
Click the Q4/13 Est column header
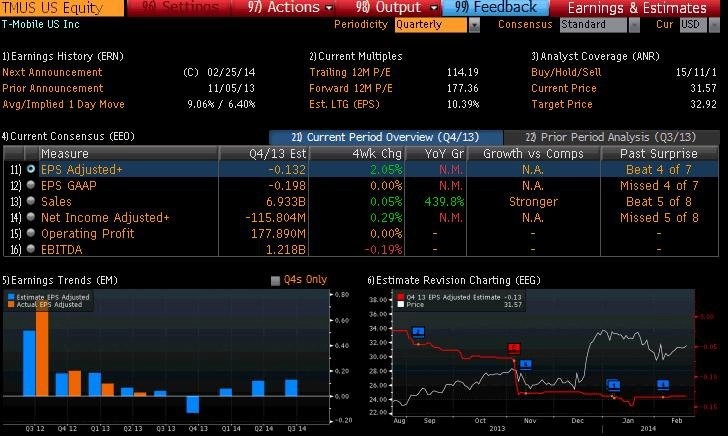[264, 153]
